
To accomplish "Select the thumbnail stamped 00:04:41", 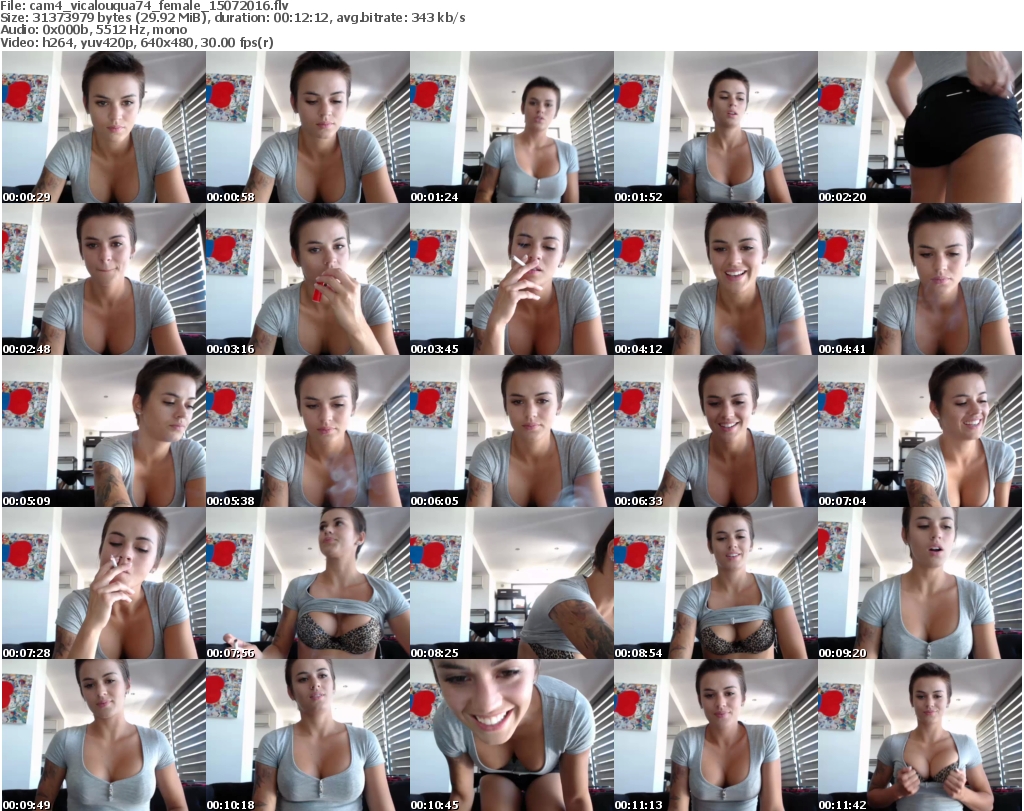I will [920, 279].
